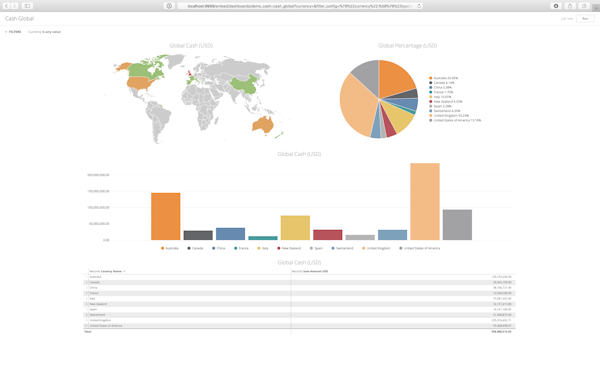The image size is (600, 375).
Task: Click the New Zealand table row
Action: [300, 304]
